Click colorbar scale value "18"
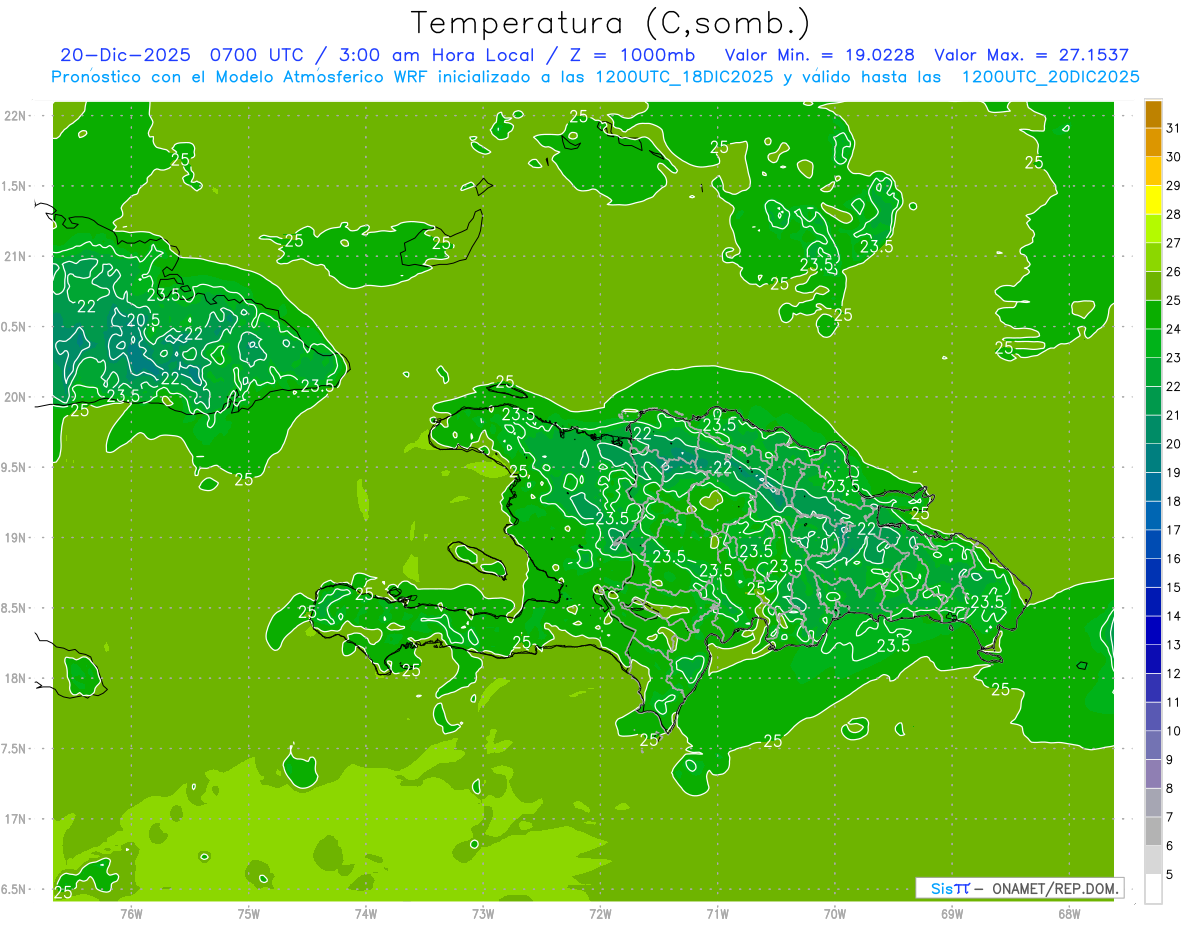 (x=1174, y=501)
